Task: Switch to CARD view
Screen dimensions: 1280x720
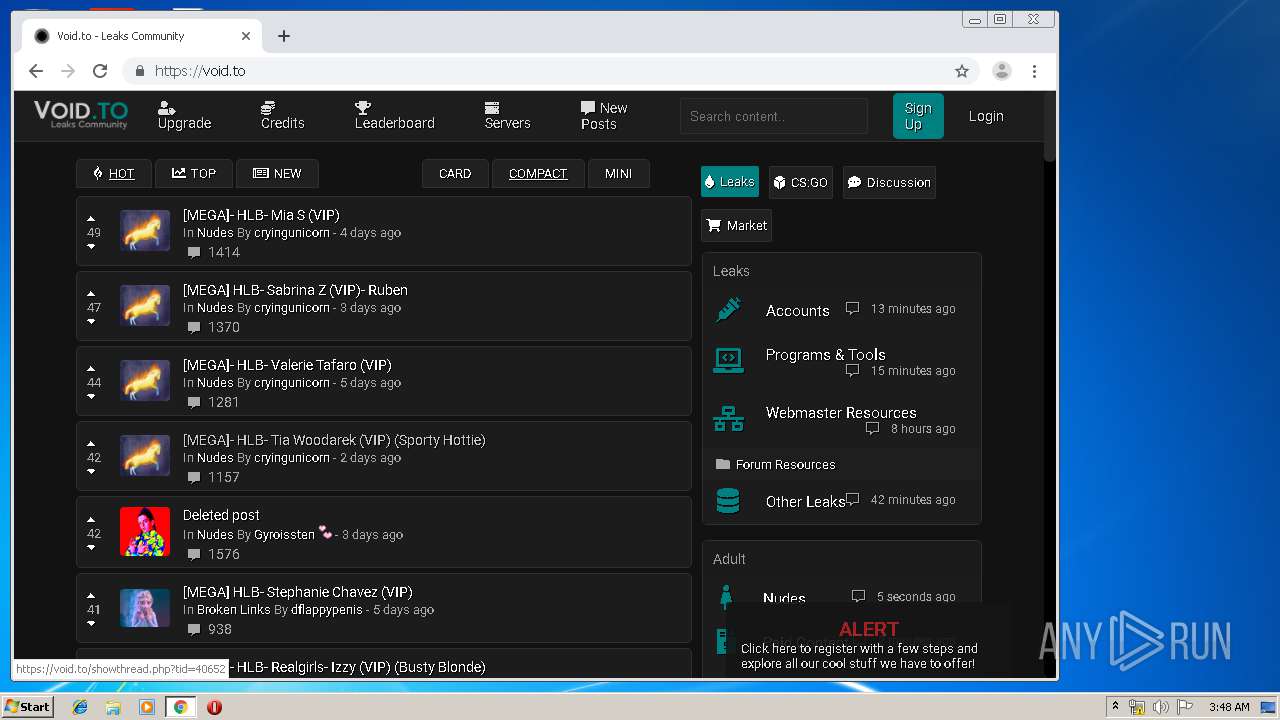Action: point(455,173)
